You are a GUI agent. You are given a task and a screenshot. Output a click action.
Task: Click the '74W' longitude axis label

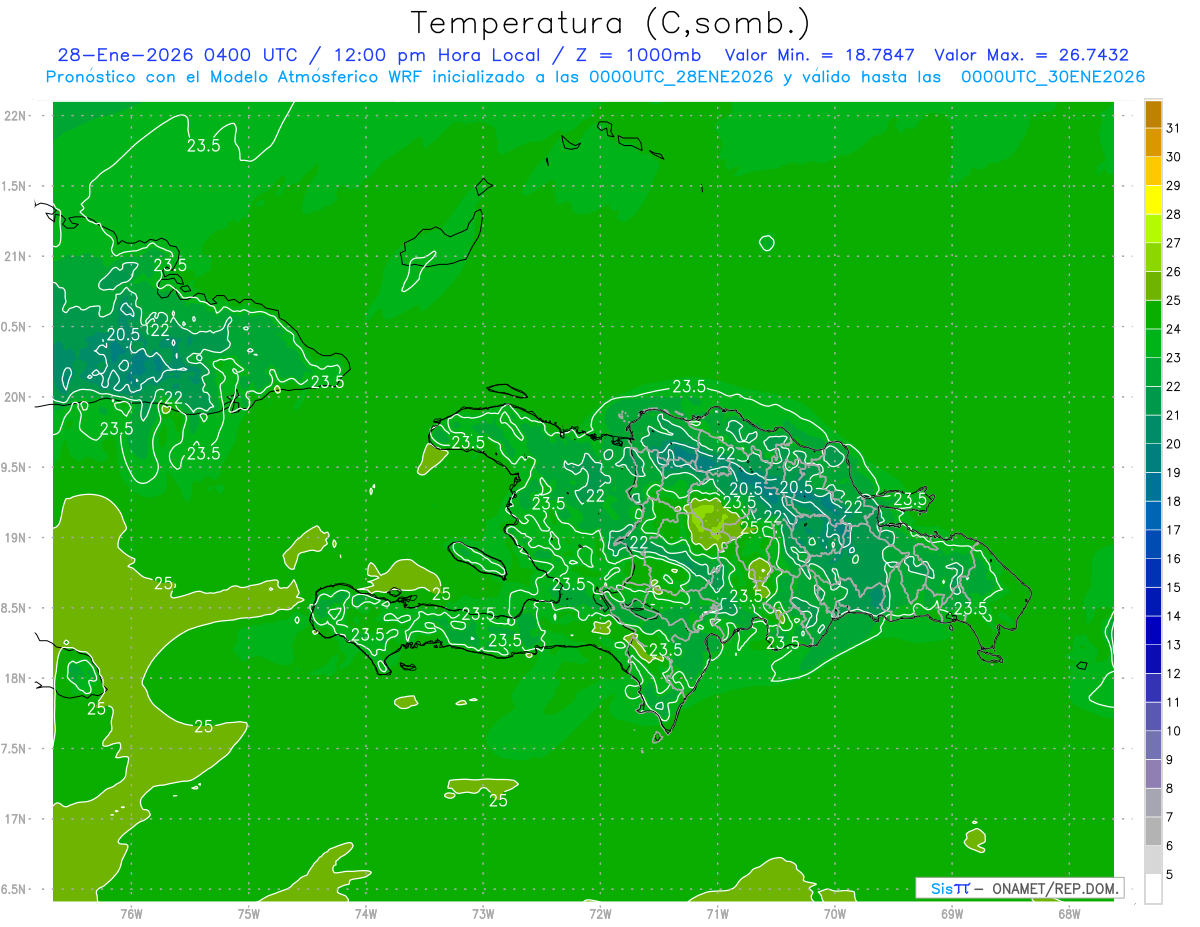(x=366, y=914)
